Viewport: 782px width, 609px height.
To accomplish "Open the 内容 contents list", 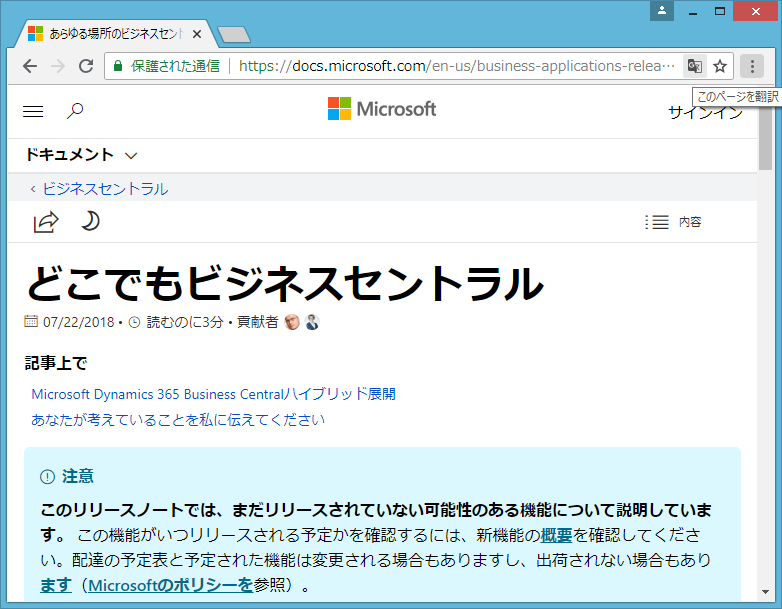I will click(x=673, y=222).
